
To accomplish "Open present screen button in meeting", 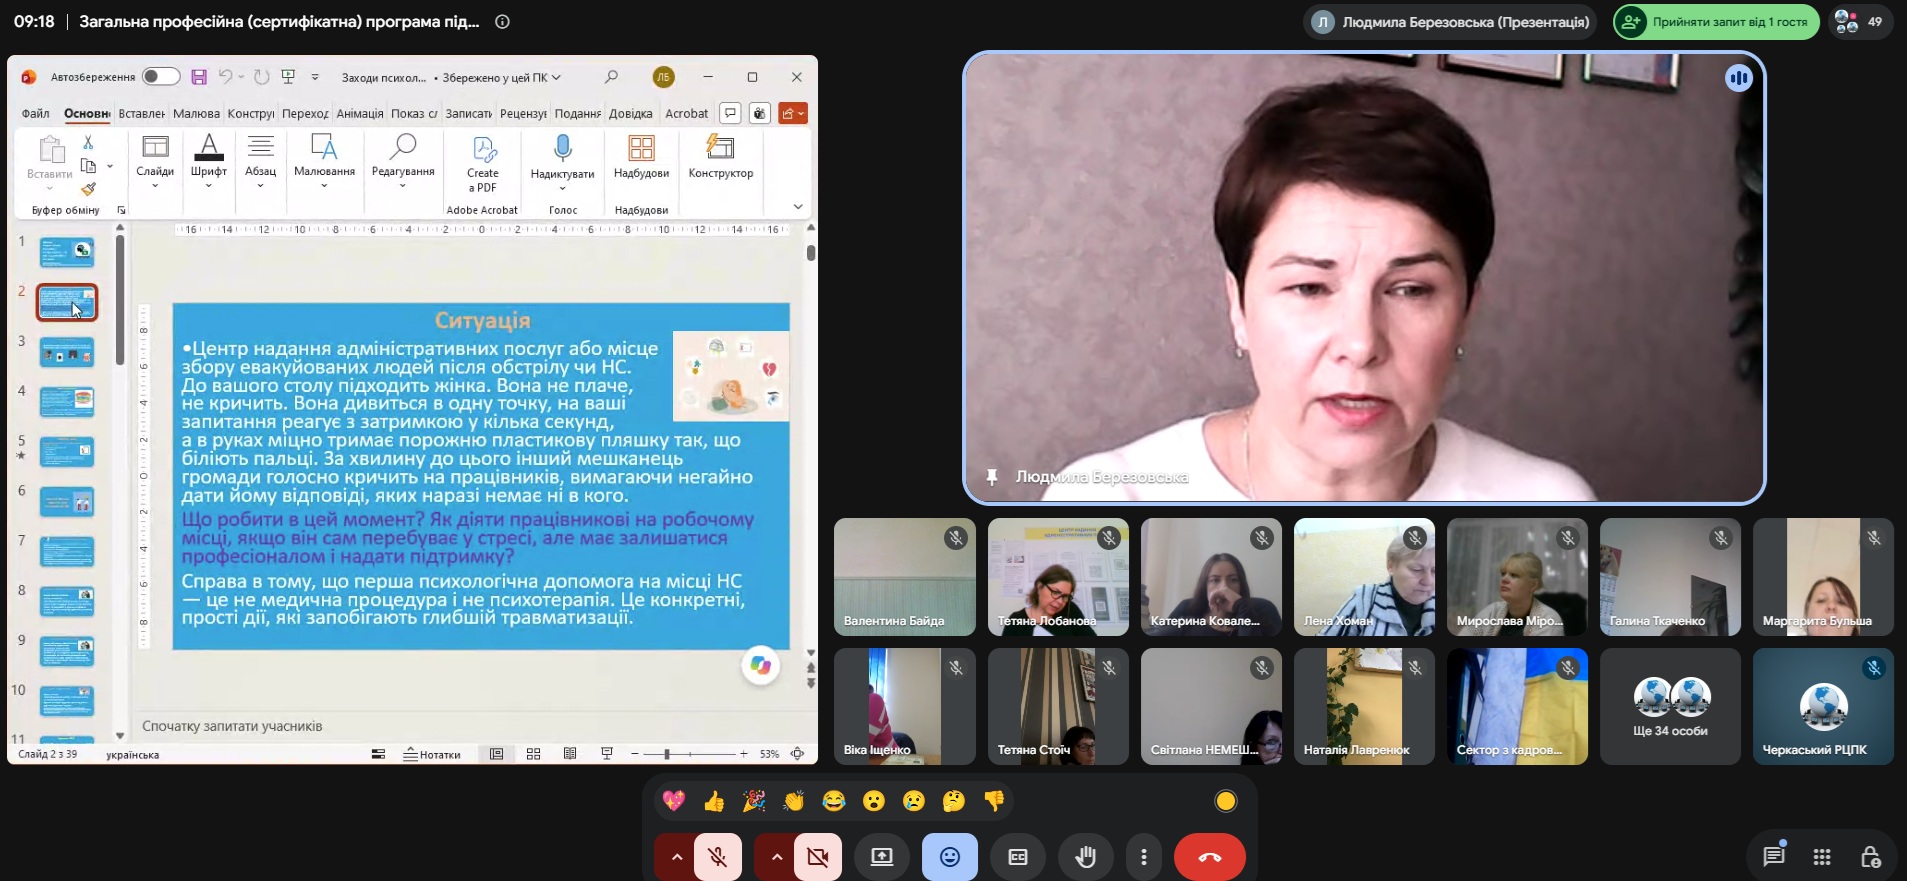I will (x=882, y=857).
